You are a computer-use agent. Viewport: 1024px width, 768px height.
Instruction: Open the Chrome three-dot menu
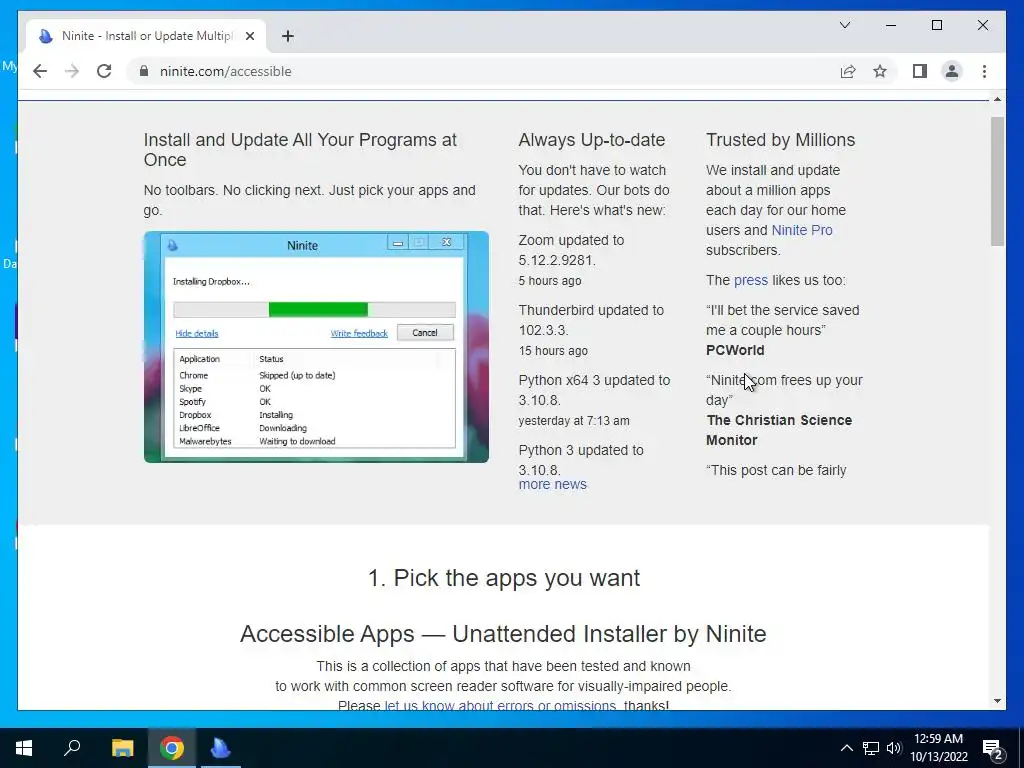tap(984, 71)
